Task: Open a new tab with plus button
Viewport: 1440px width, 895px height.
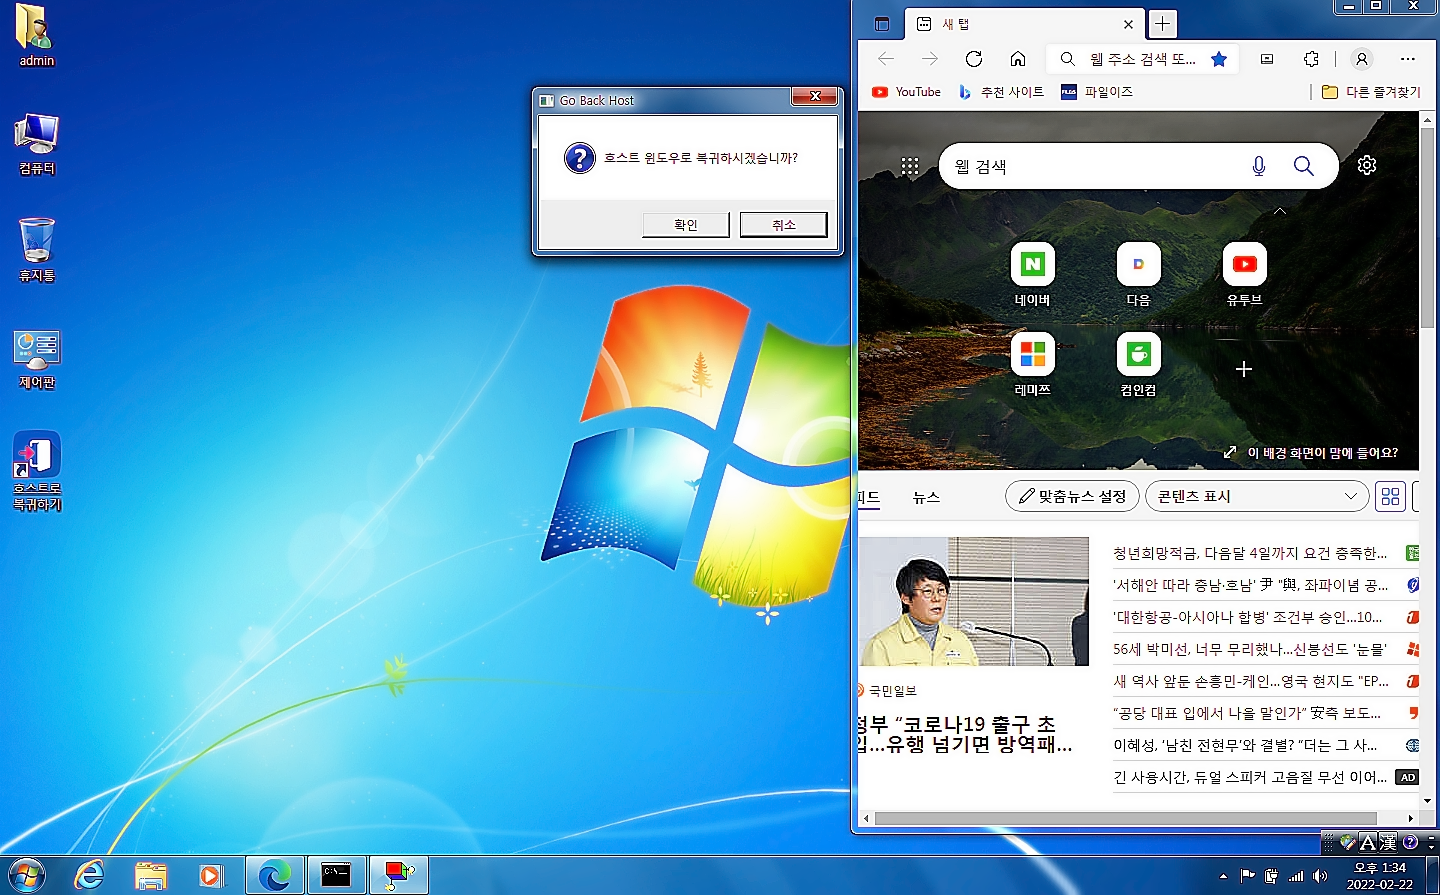Action: click(x=1162, y=24)
